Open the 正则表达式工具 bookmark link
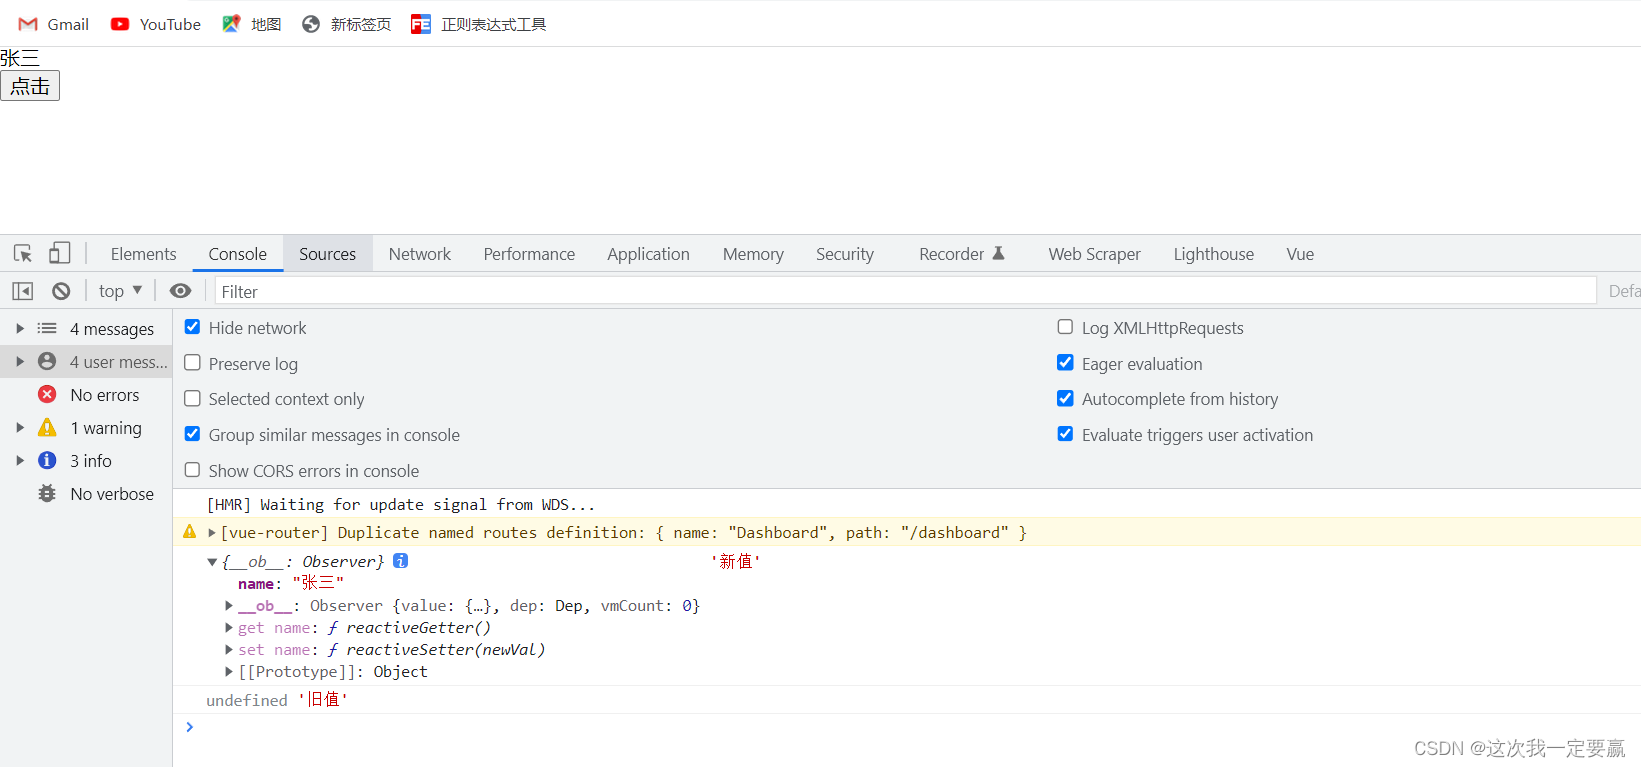Viewport: 1641px width, 767px height. coord(479,24)
